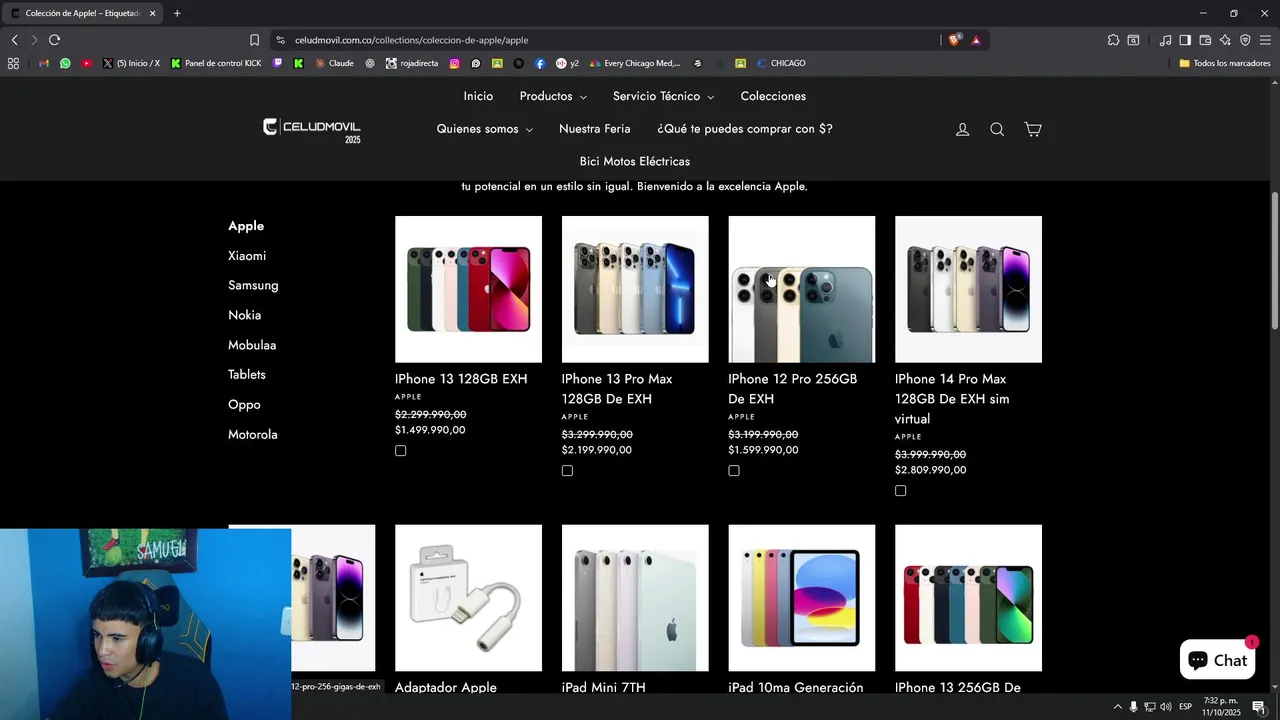Expand the Productos dropdown menu
Viewport: 1280px width, 720px height.
tap(553, 96)
